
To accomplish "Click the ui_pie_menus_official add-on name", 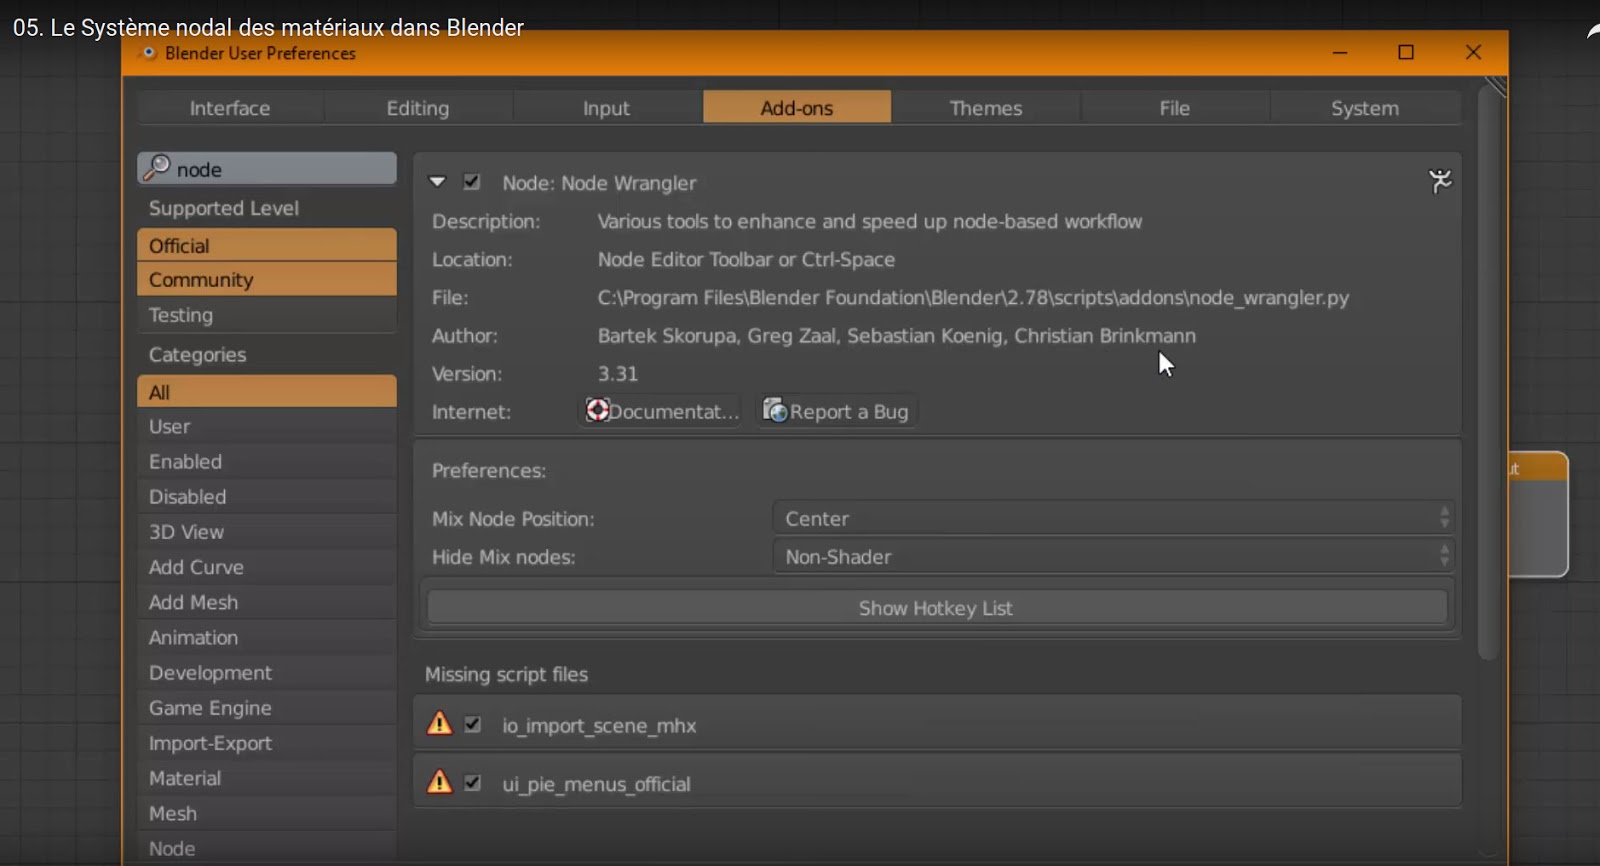I will tap(596, 784).
